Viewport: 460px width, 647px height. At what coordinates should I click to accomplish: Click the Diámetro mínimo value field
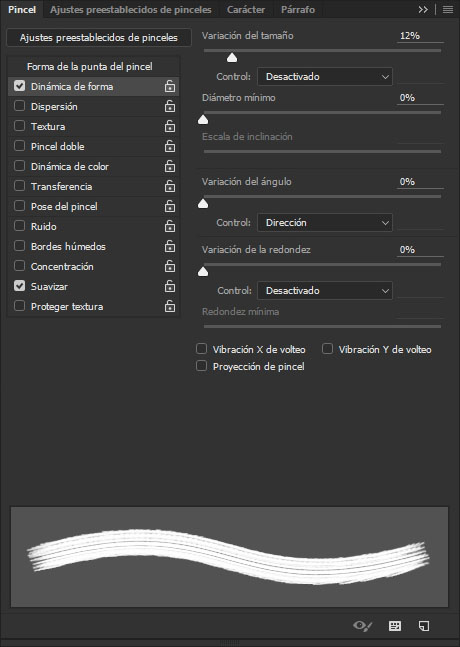420,98
